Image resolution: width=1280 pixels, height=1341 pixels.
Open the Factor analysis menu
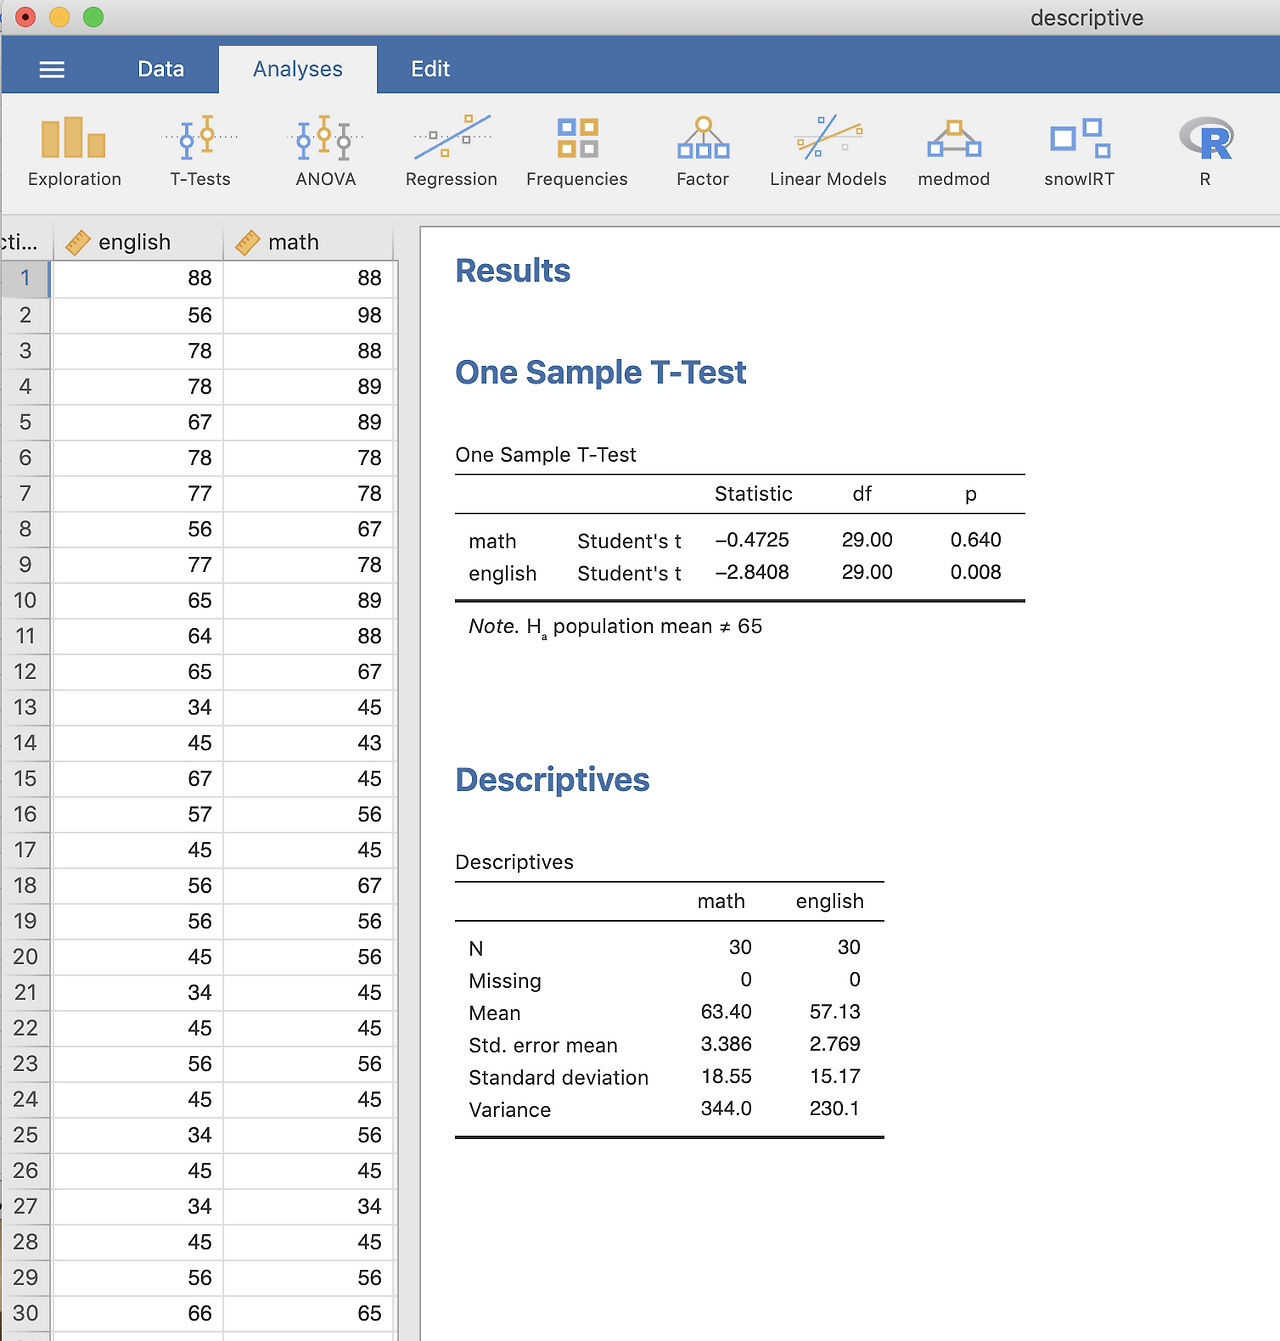click(703, 152)
